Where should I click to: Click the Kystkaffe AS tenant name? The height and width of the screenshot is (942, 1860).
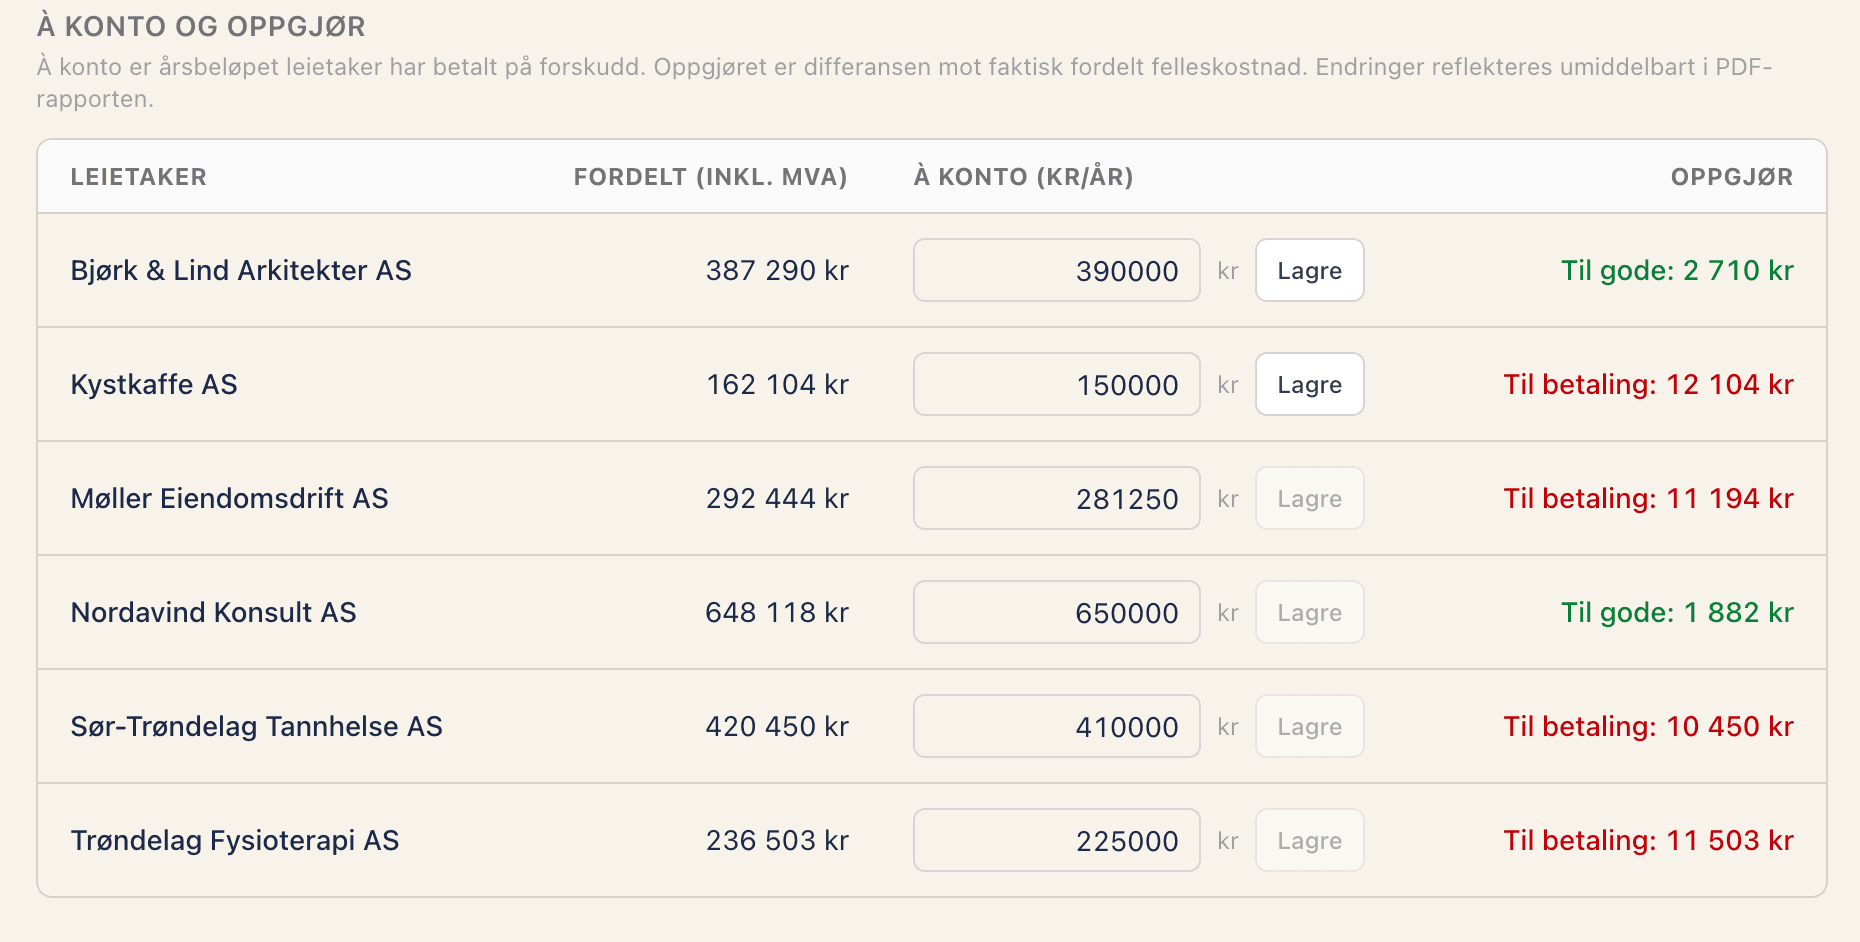(x=154, y=385)
